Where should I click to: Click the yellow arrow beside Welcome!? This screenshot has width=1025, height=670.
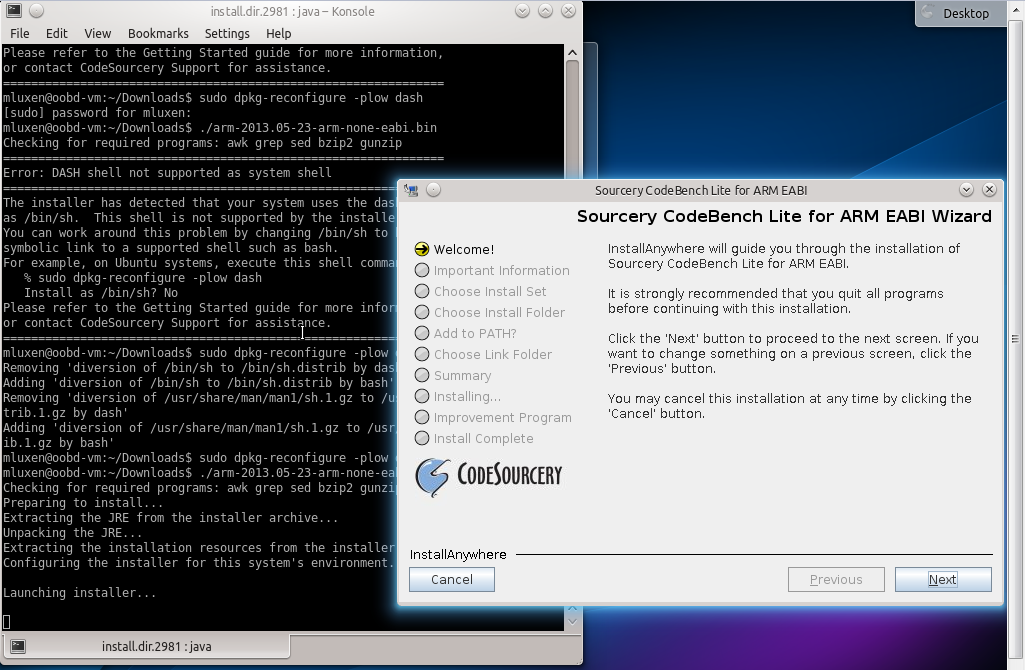[421, 250]
